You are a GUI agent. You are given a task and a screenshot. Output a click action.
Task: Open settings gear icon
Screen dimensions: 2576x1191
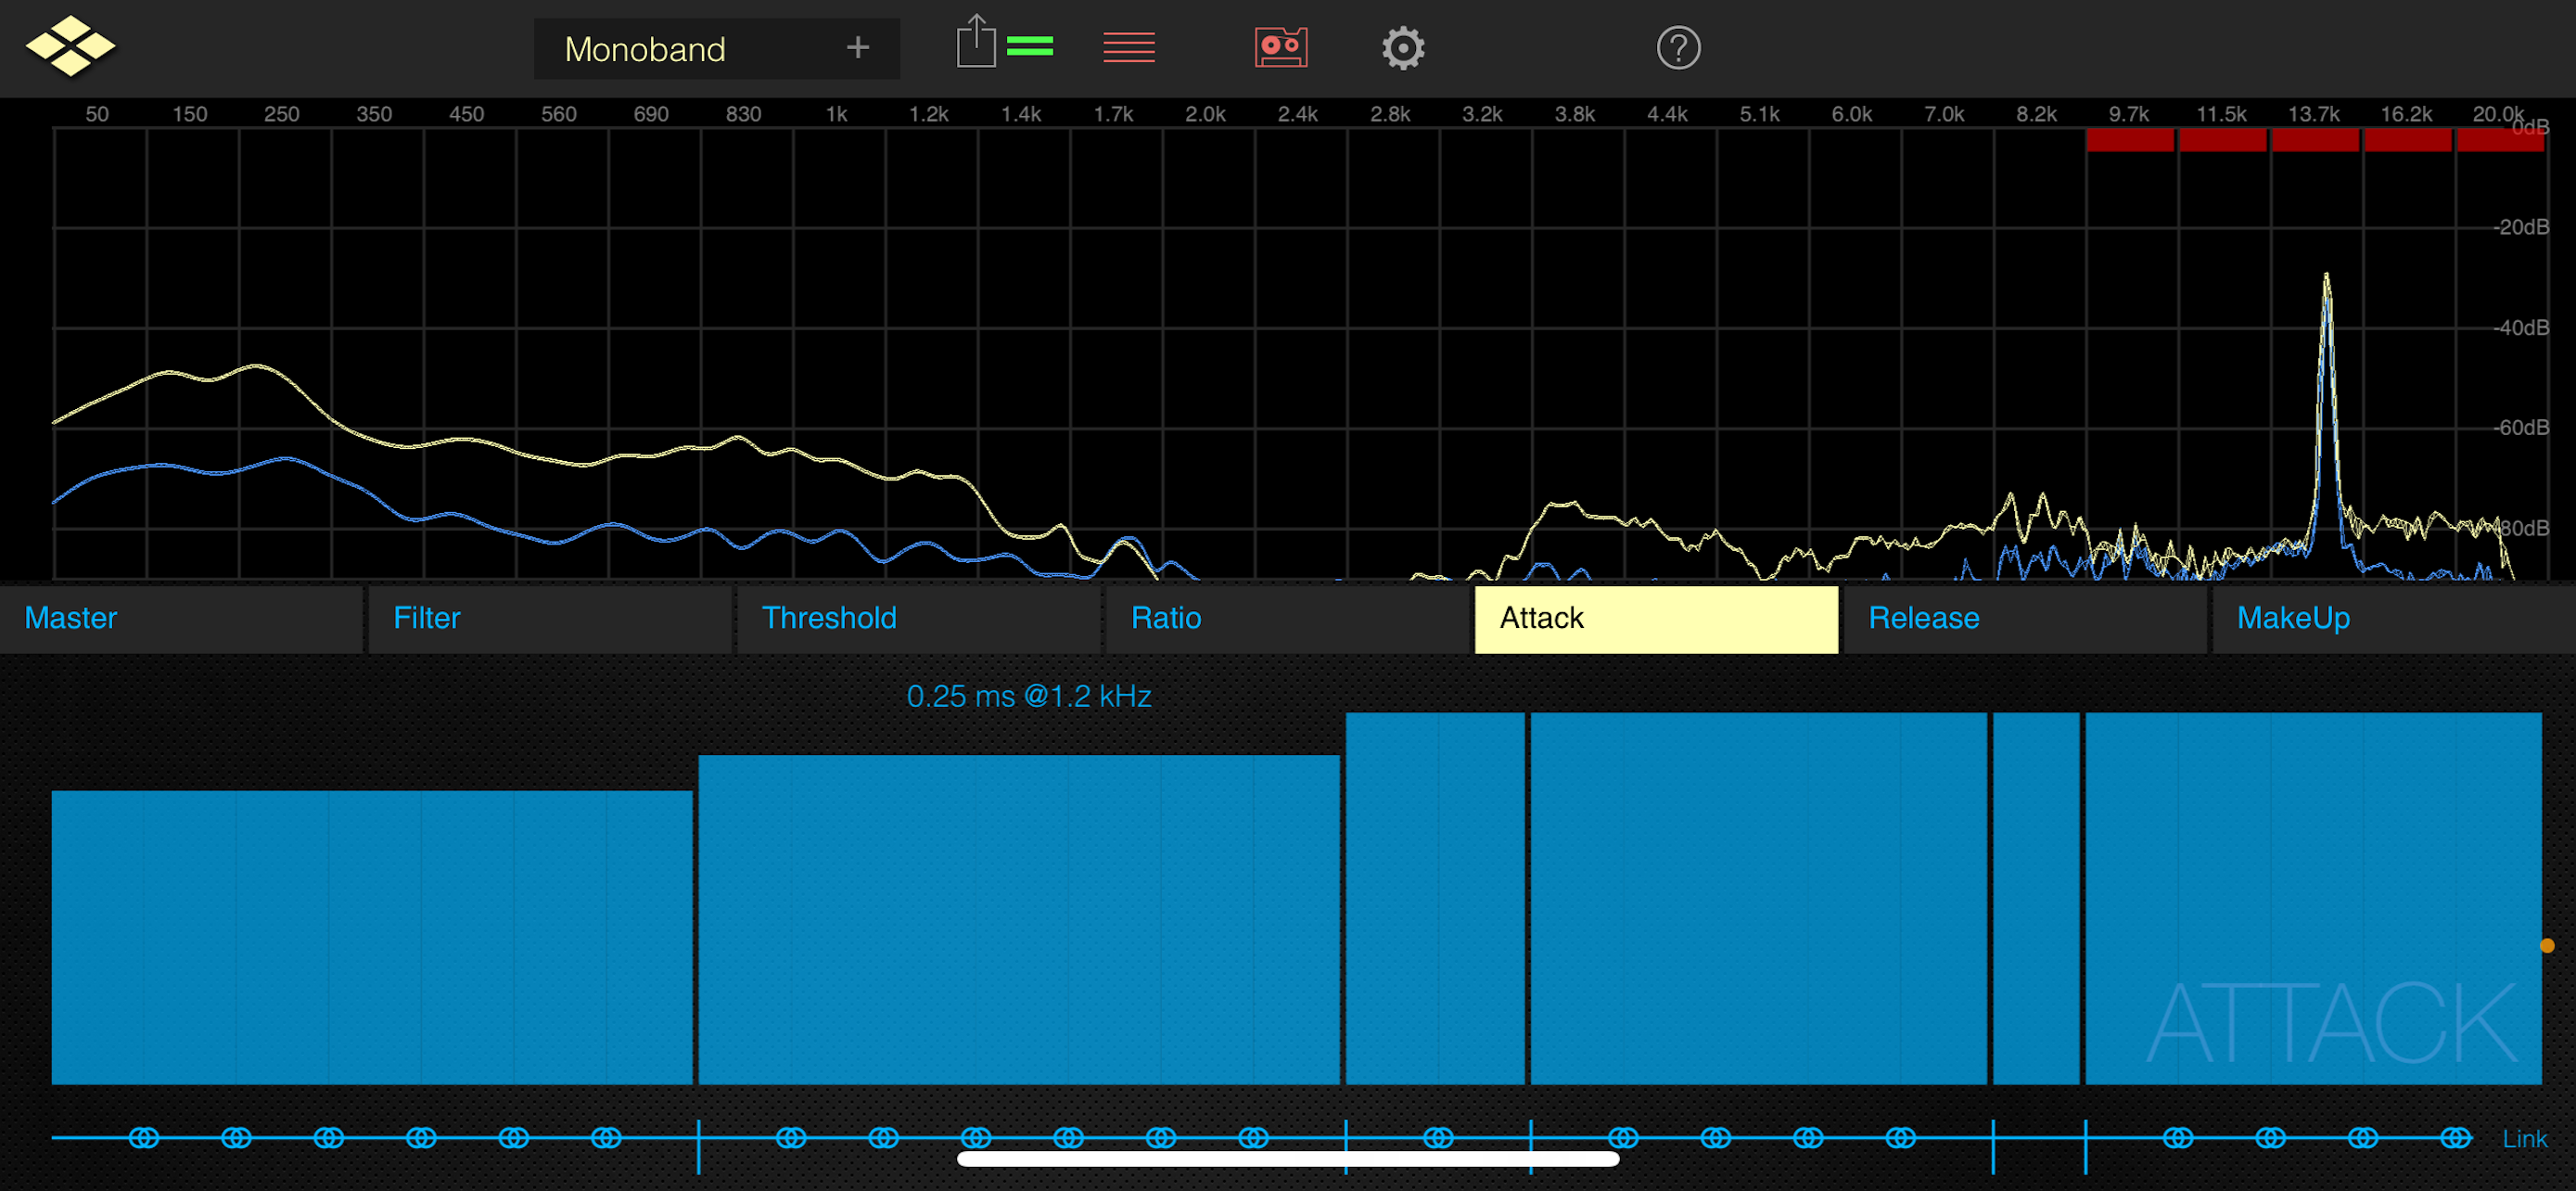point(1403,48)
